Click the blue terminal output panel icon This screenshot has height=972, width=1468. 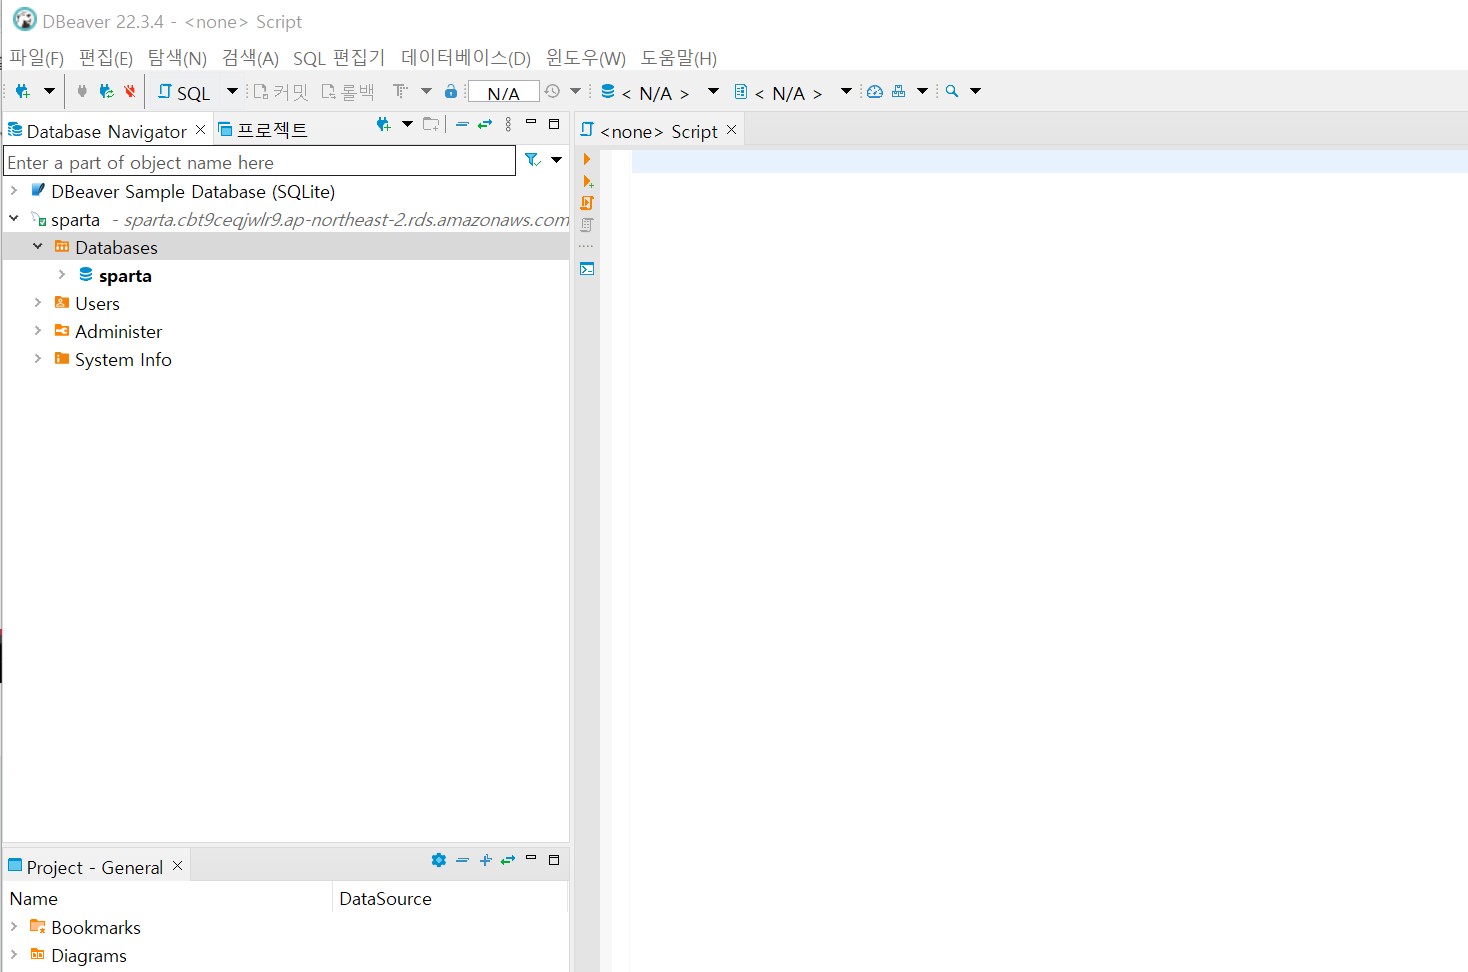tap(587, 269)
